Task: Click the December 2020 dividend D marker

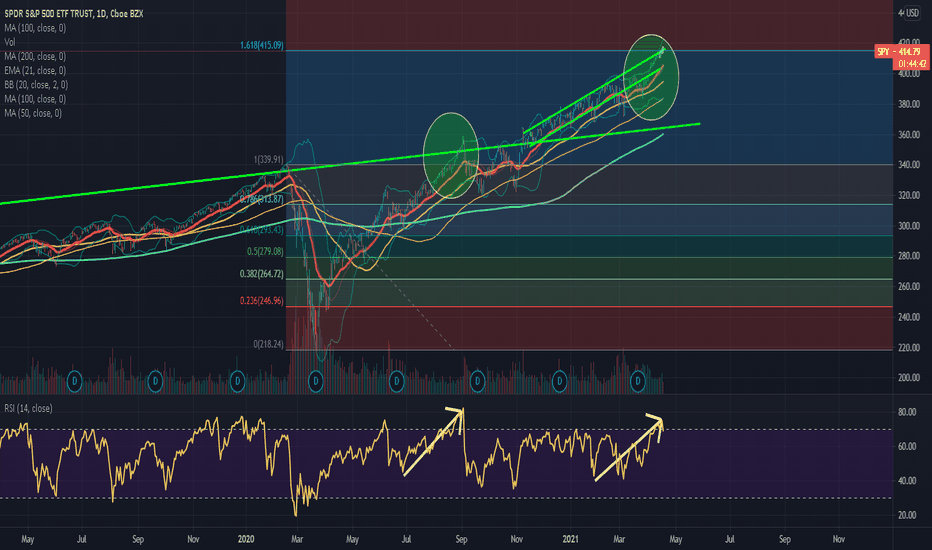Action: pyautogui.click(x=559, y=381)
